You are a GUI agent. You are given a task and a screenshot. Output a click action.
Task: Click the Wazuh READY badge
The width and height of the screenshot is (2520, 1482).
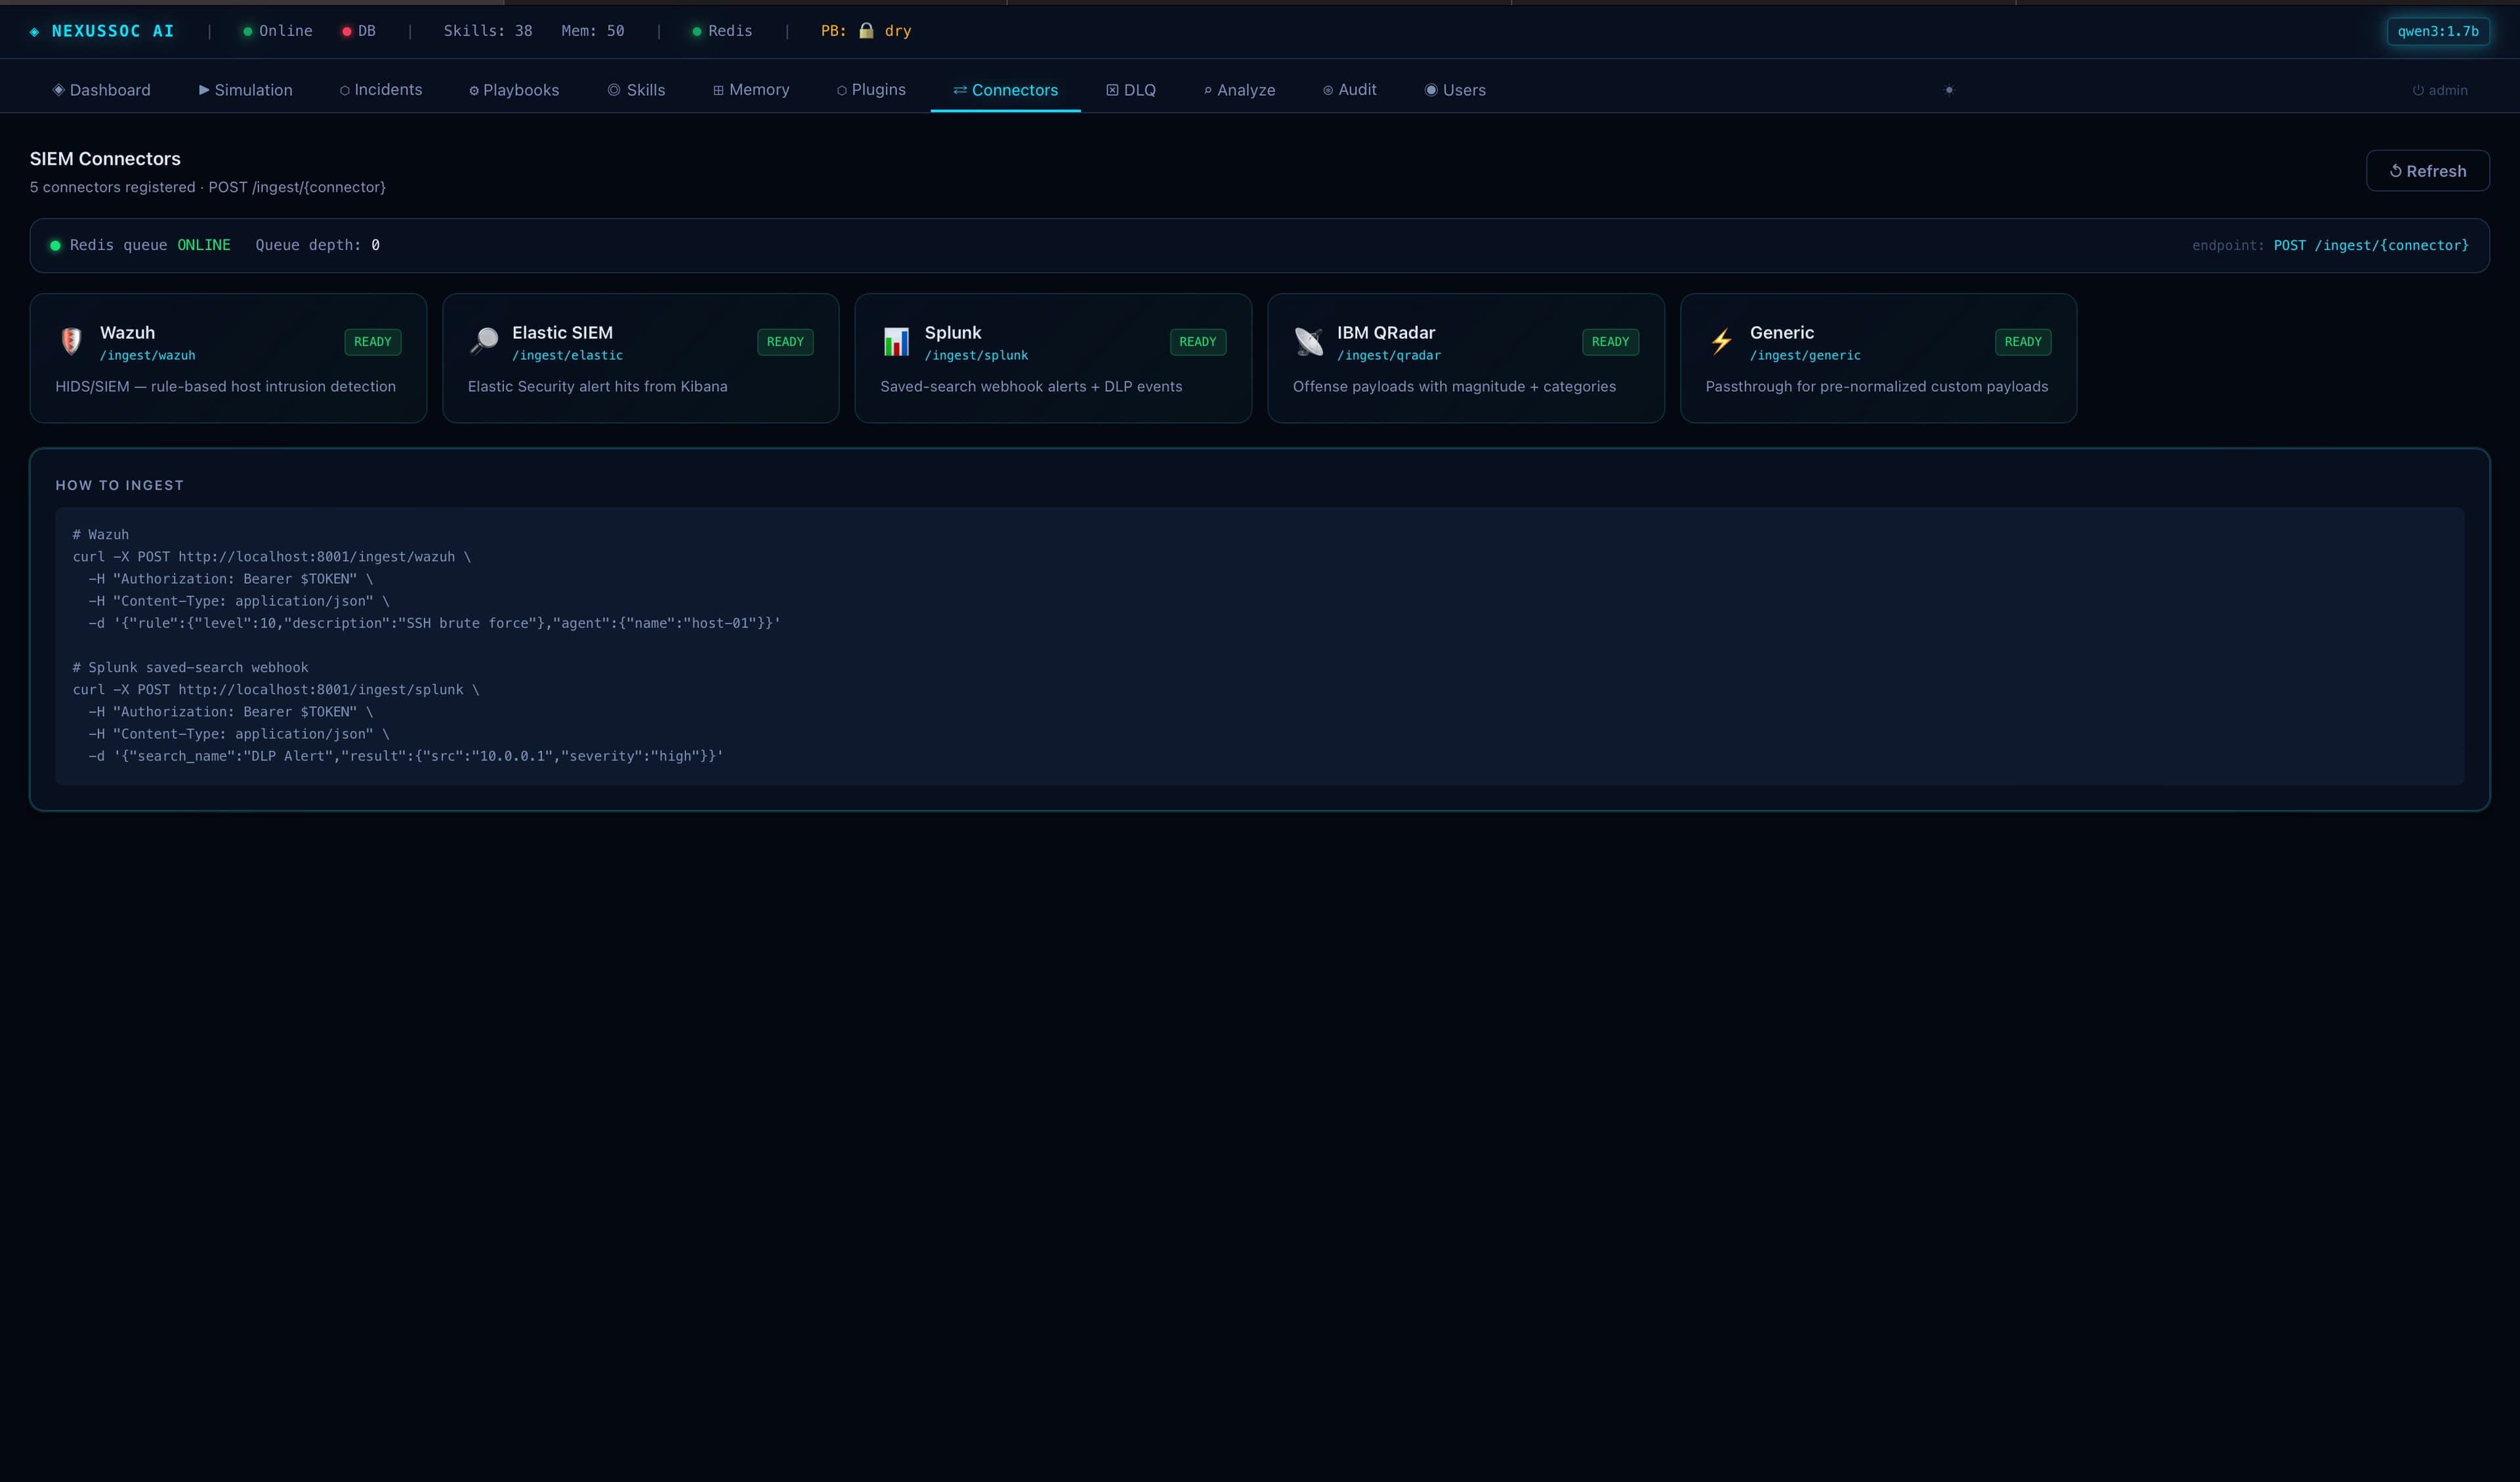click(373, 342)
